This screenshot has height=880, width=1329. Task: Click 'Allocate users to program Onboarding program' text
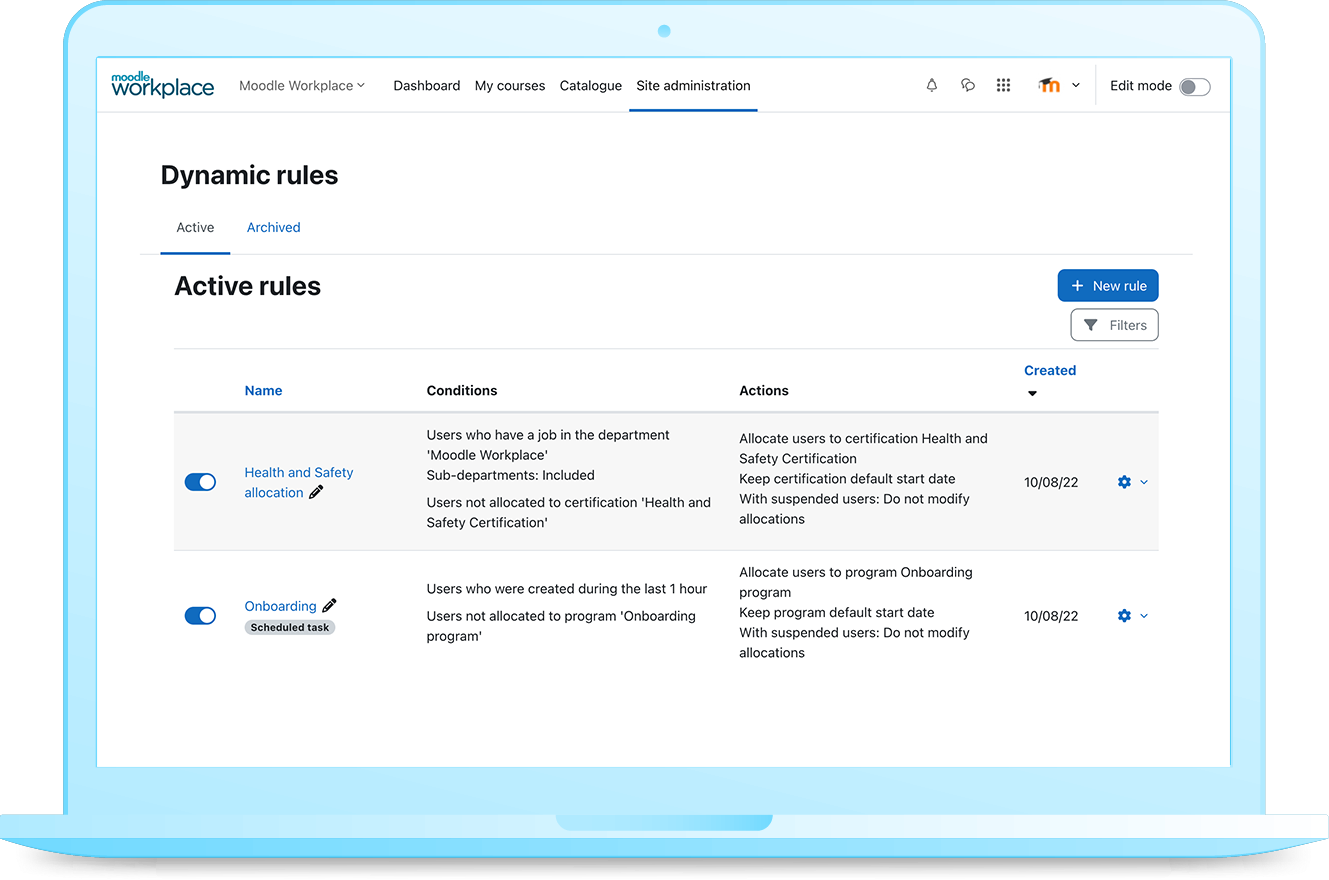pyautogui.click(x=856, y=583)
